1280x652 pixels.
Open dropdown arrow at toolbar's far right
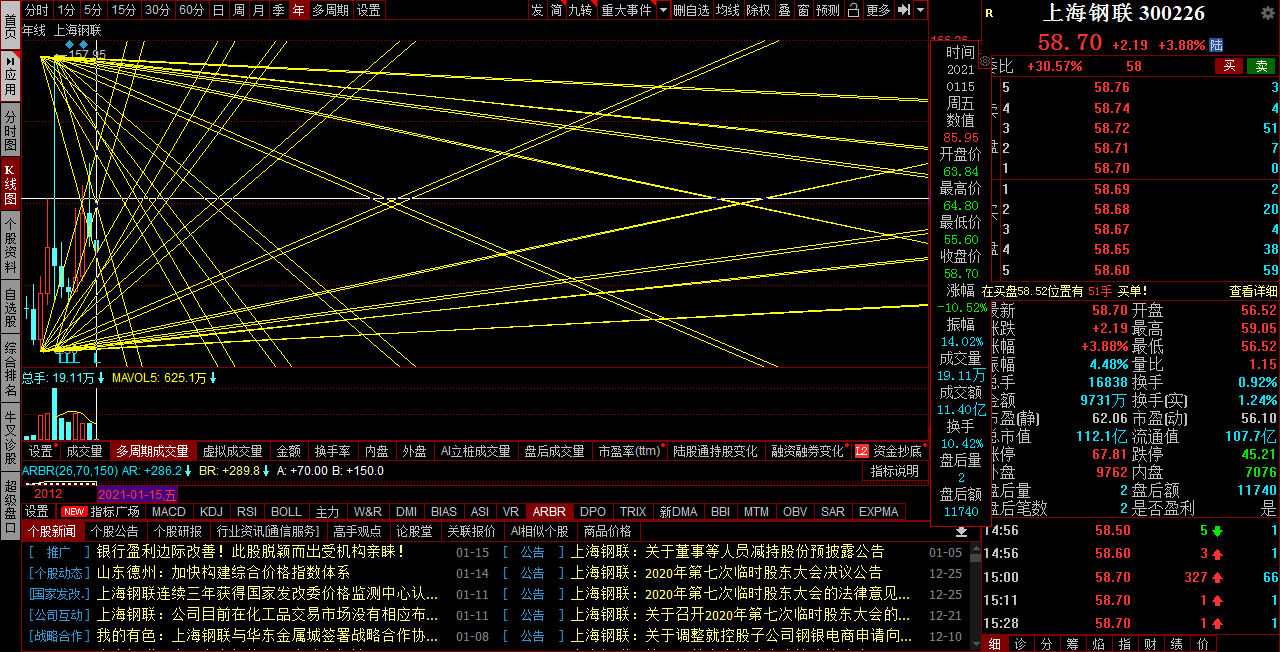[920, 10]
